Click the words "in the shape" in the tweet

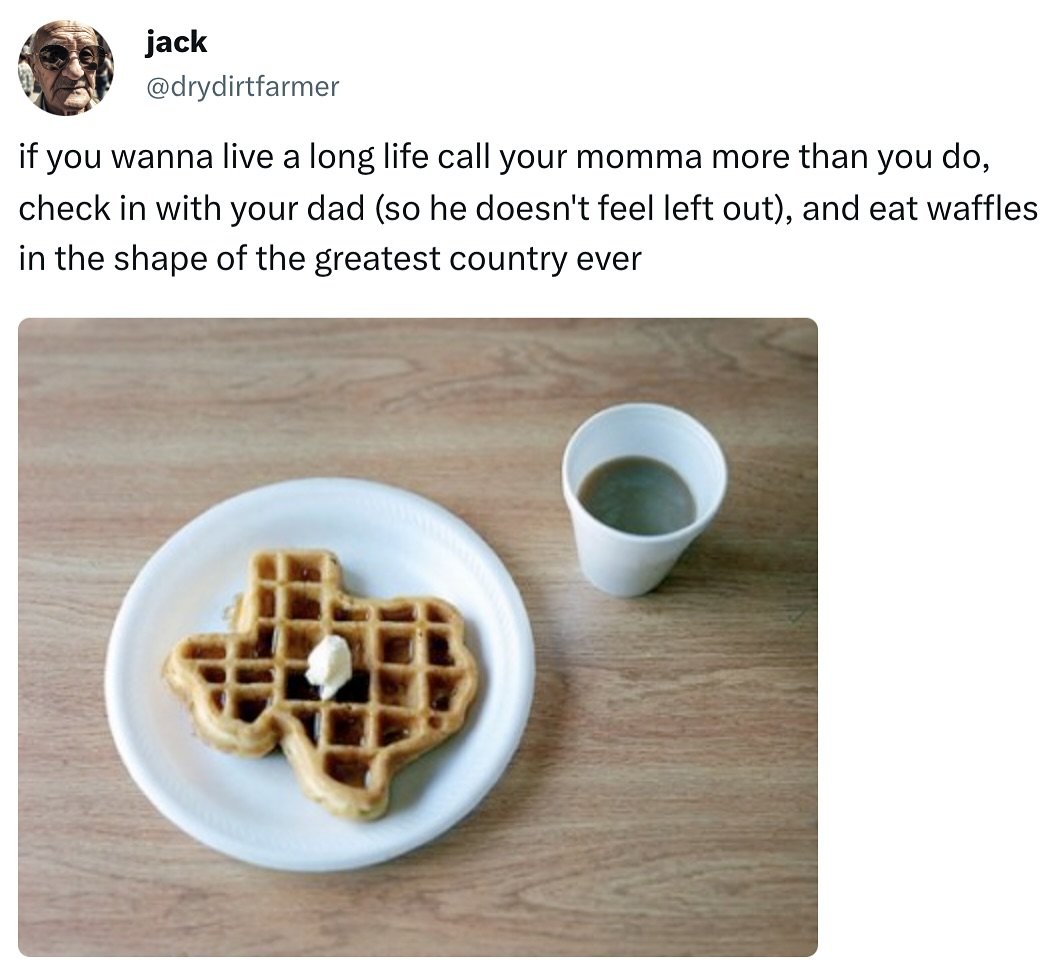point(113,259)
